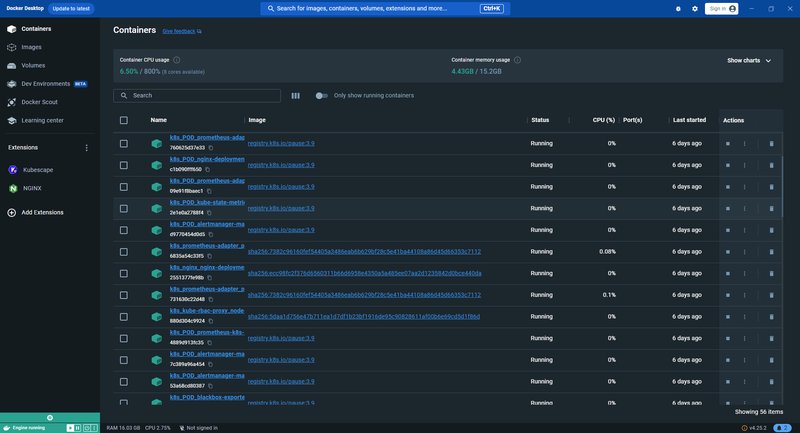Open more actions for container 7c389a96a454
Viewport: 800px width, 433px height.
coord(744,360)
